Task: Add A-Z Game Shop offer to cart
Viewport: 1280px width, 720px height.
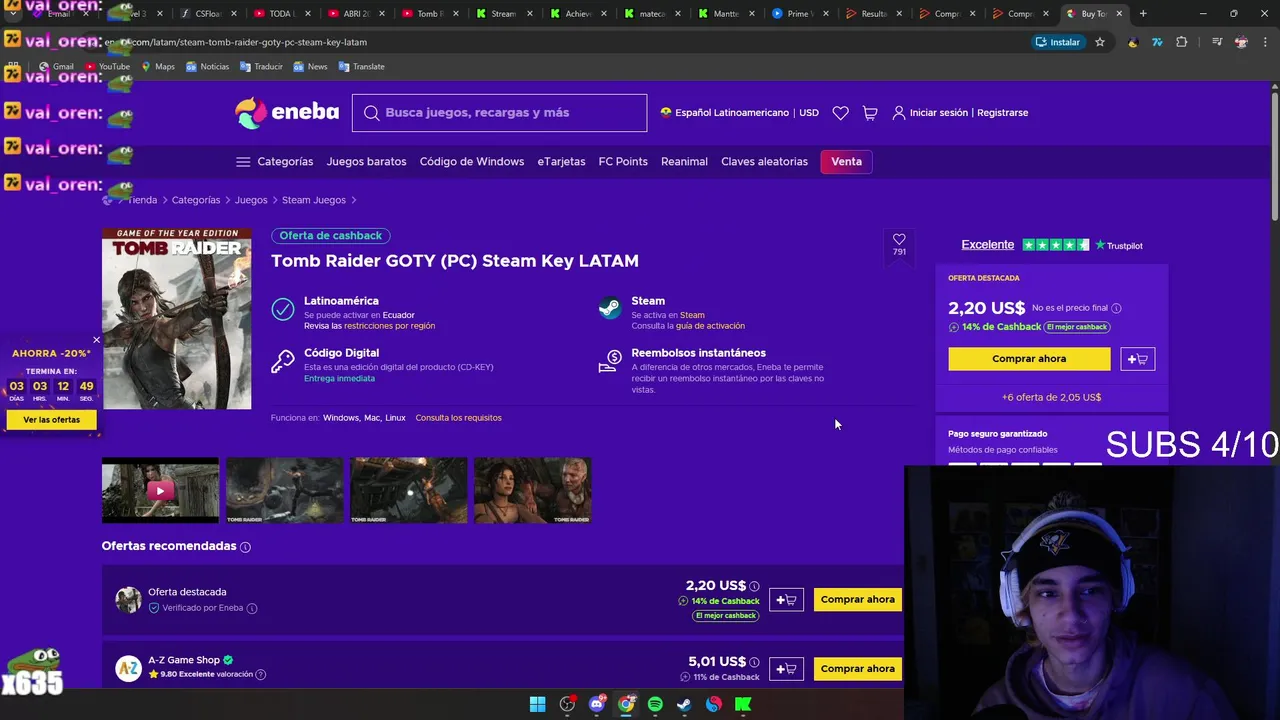Action: (786, 669)
